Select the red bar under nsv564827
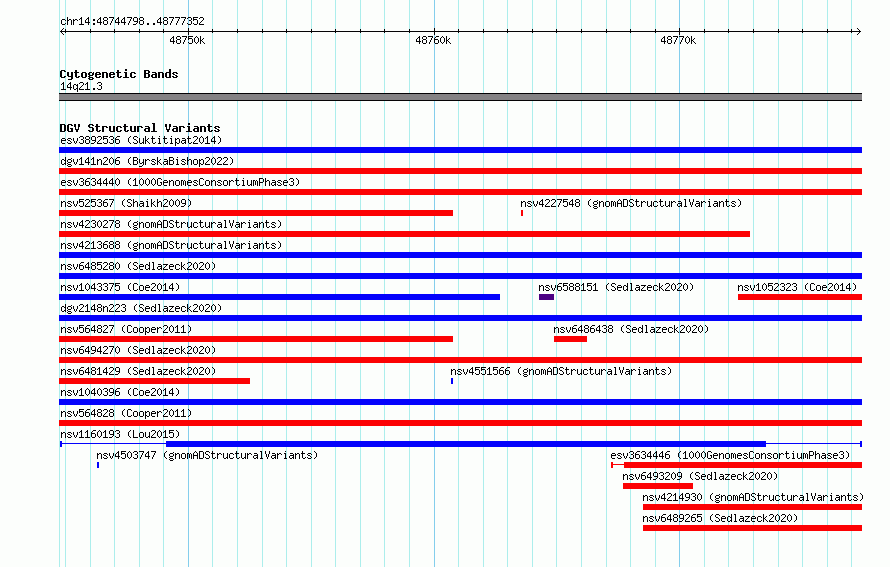 pos(256,339)
